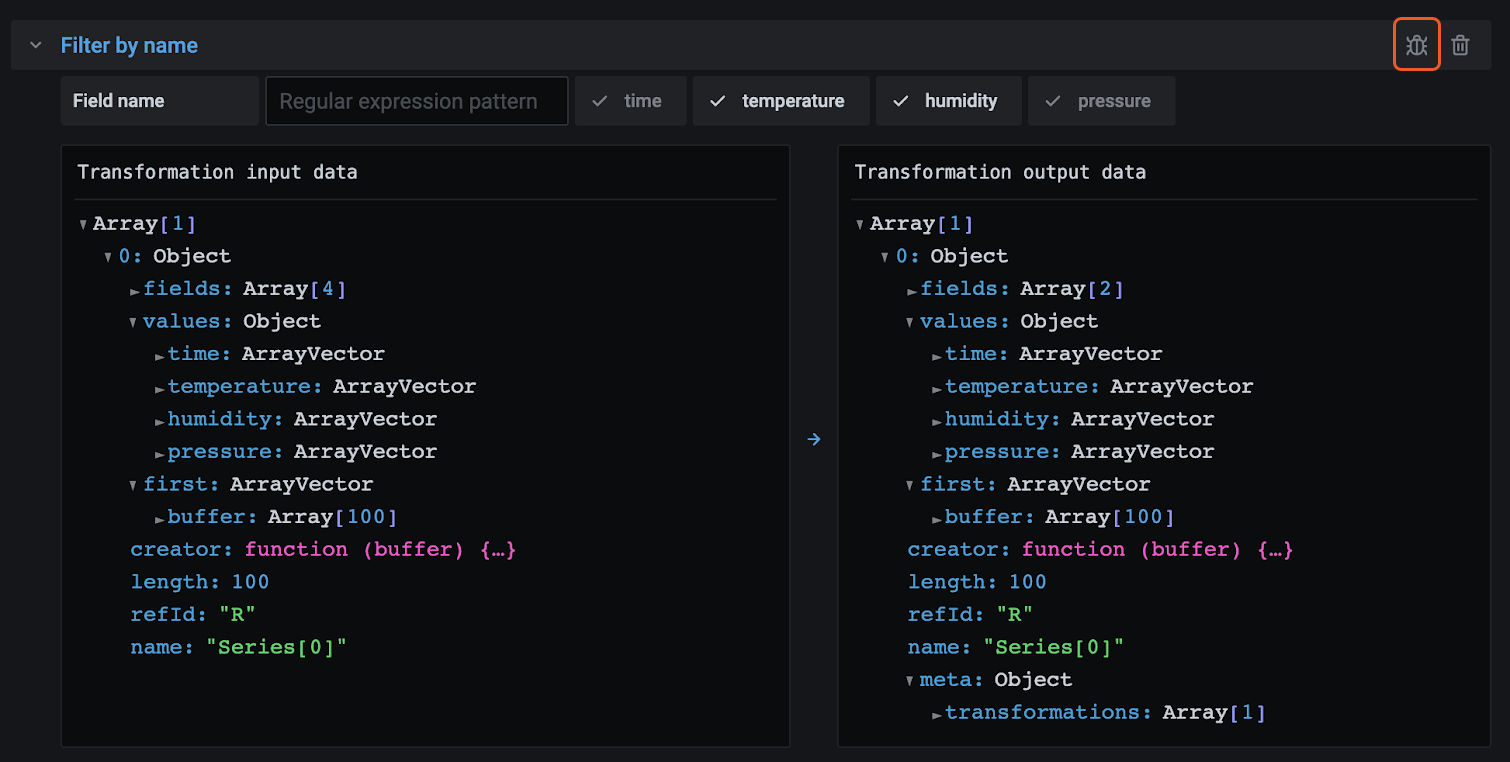Click the Regular expression pattern field
The width and height of the screenshot is (1510, 762).
pyautogui.click(x=416, y=100)
